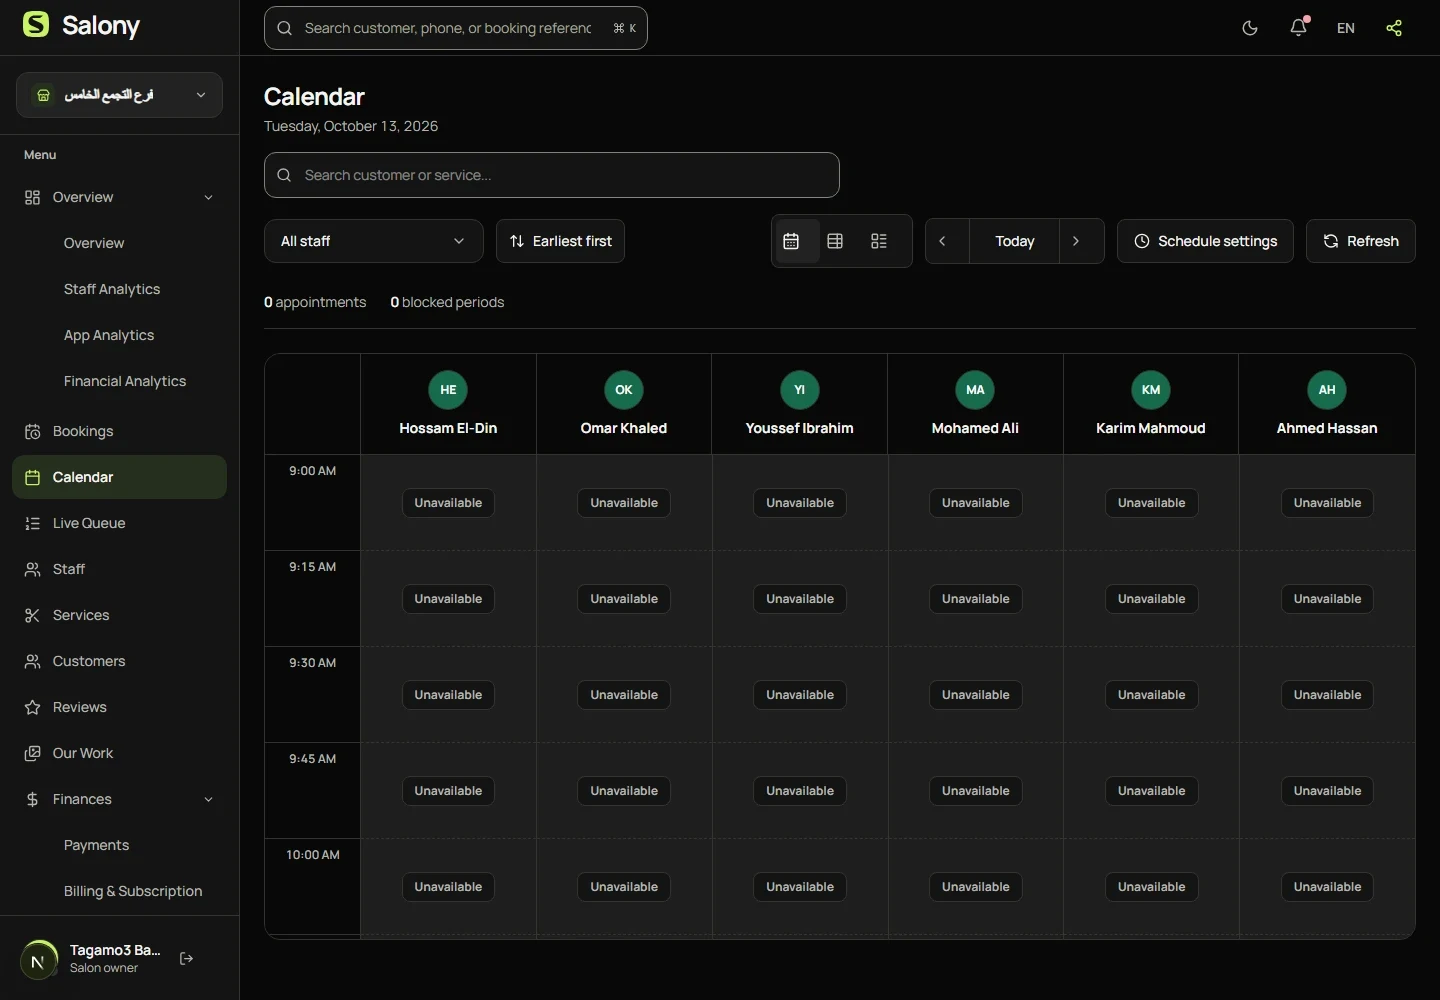Click Hossam El-Din 9:00 AM Unavailable slot
1440x1000 pixels.
tap(448, 503)
